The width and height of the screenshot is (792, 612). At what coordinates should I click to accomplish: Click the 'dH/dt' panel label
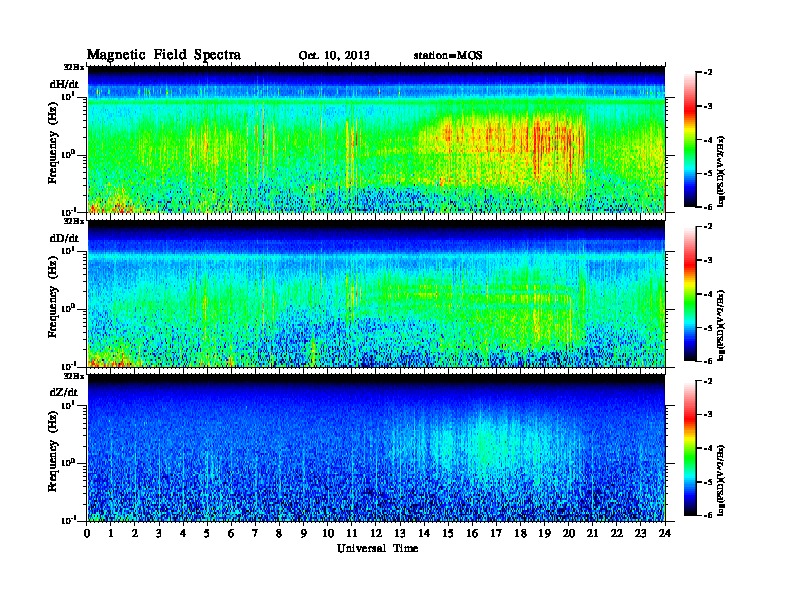(64, 84)
